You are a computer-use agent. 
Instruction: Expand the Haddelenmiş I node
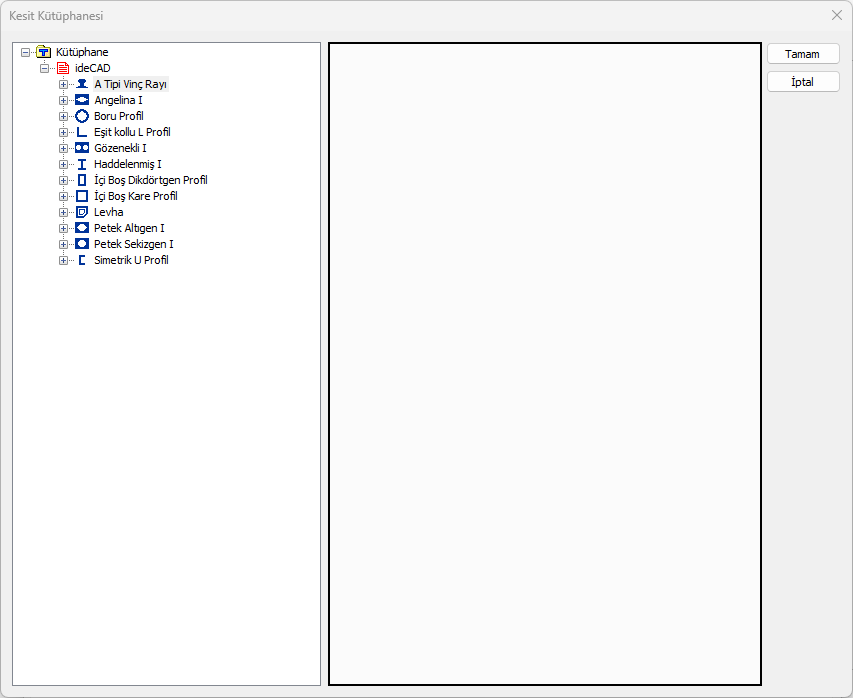(64, 164)
